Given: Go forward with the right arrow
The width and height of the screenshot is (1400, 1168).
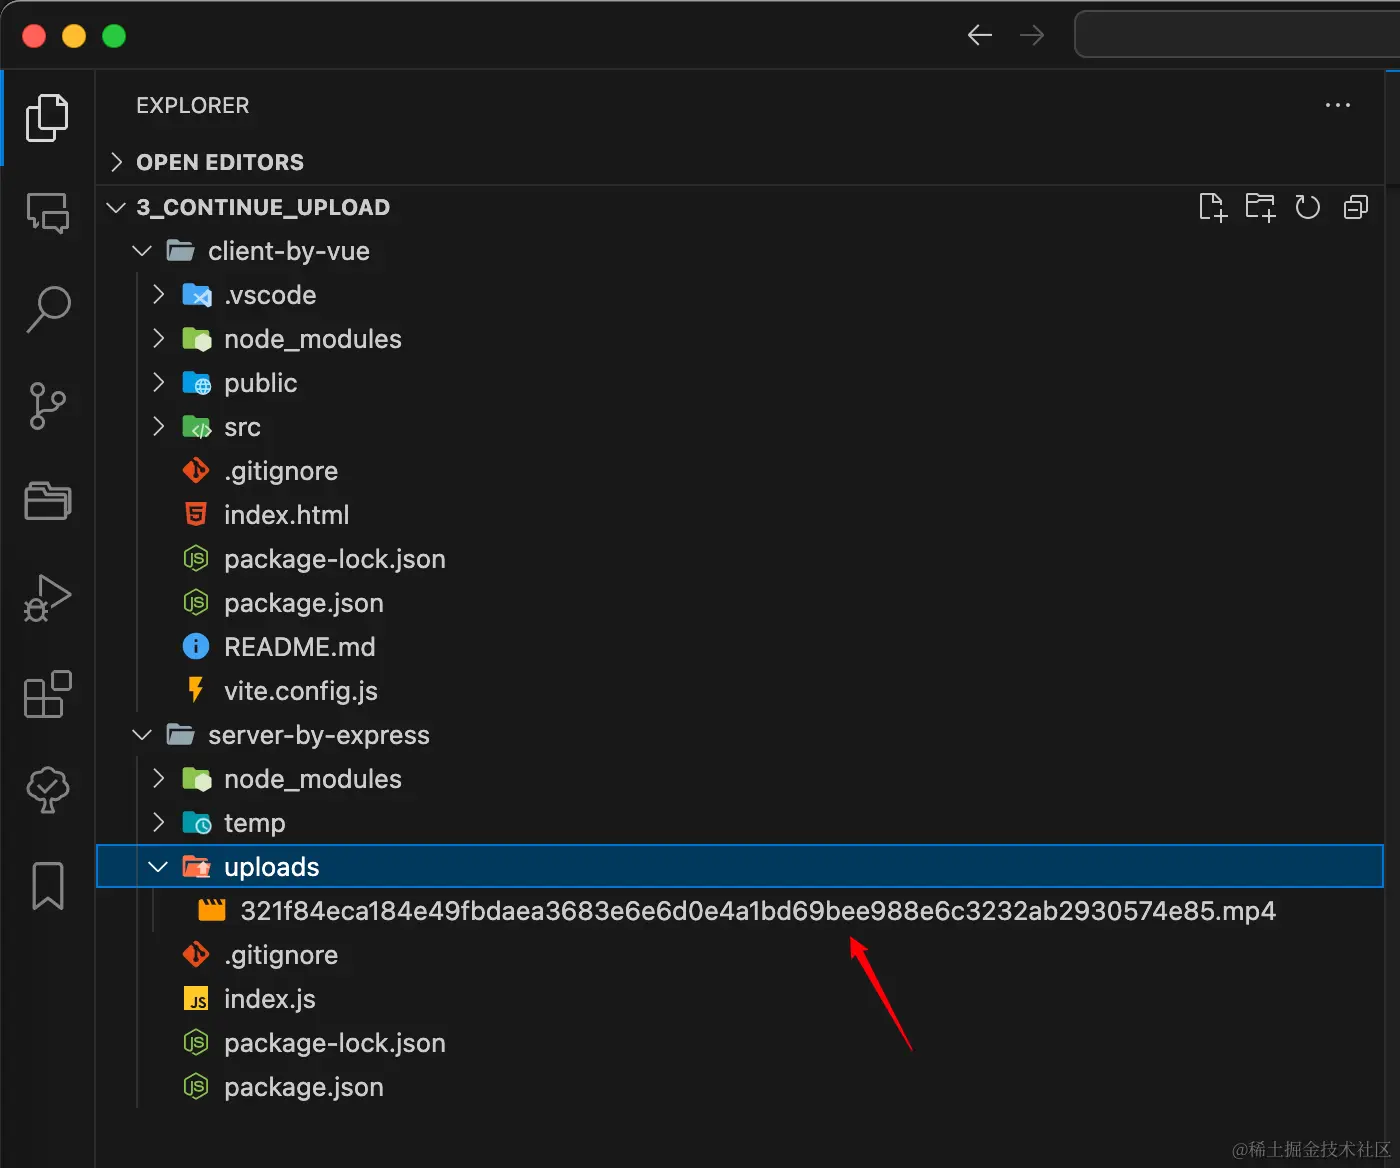Looking at the screenshot, I should click(1032, 35).
